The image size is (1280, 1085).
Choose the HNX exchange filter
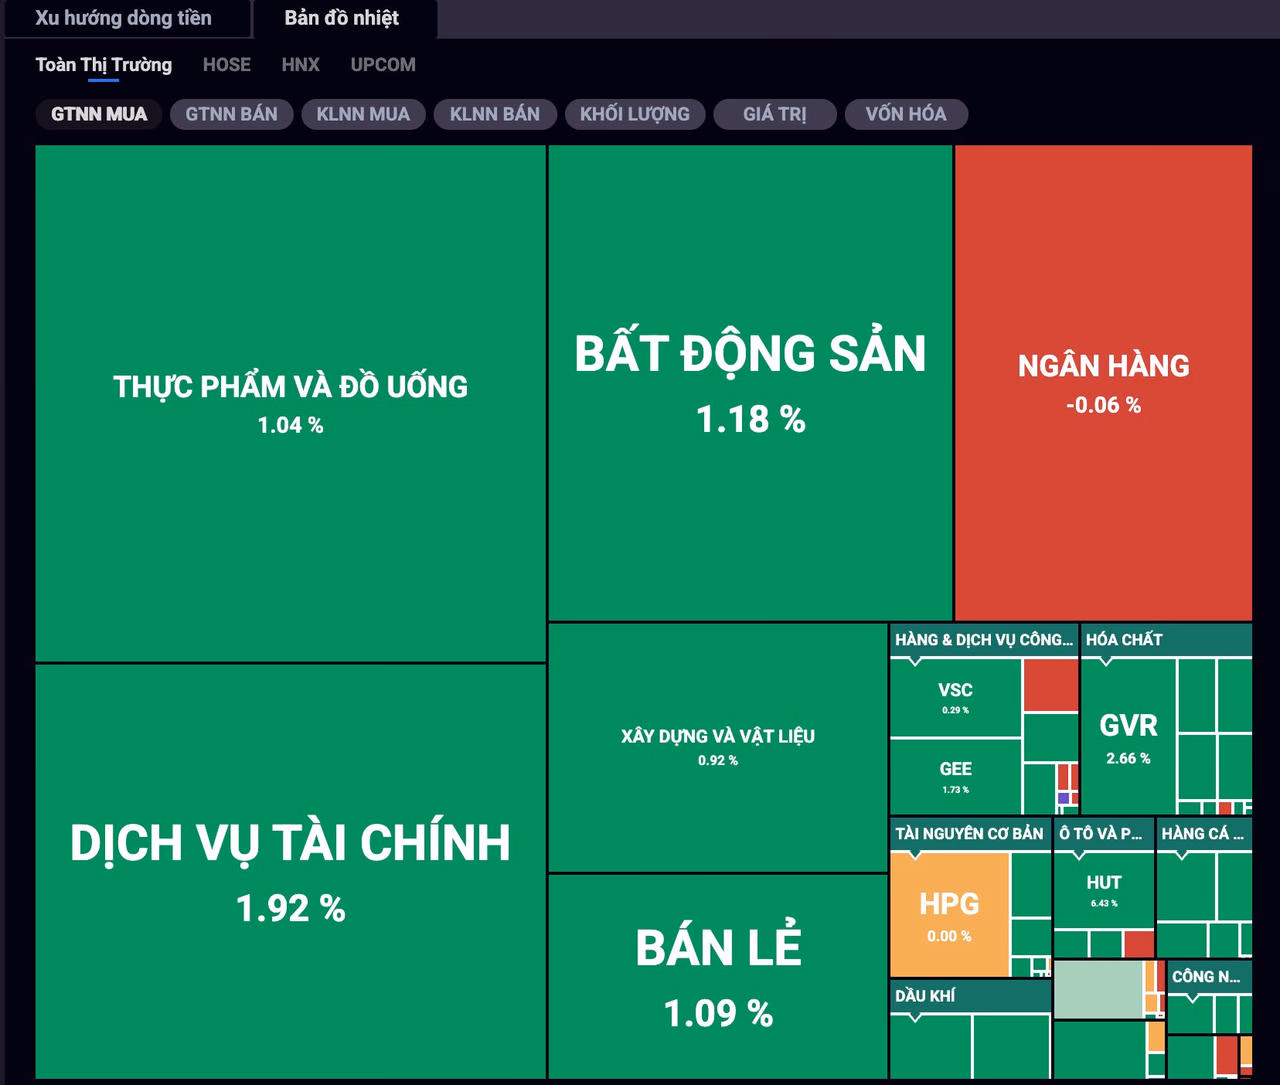[300, 65]
